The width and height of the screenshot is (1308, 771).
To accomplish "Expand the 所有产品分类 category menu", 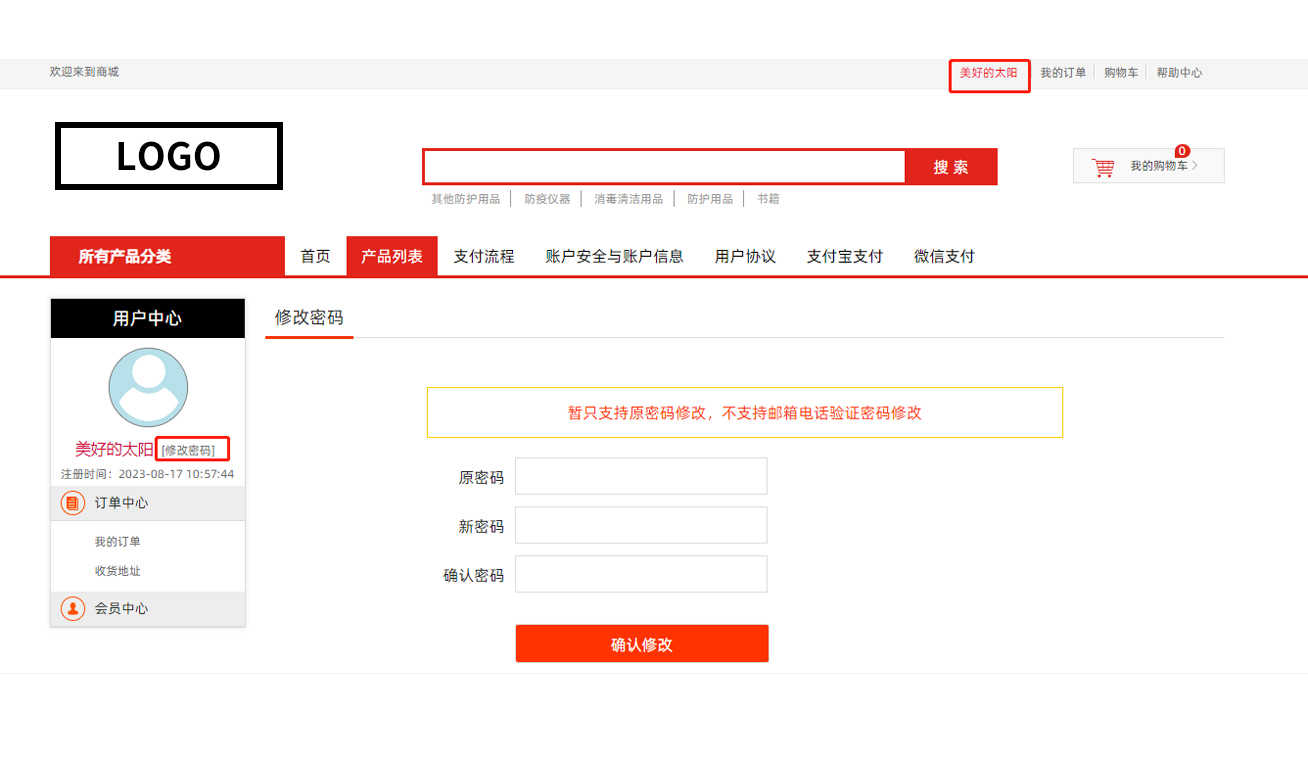I will pos(167,256).
